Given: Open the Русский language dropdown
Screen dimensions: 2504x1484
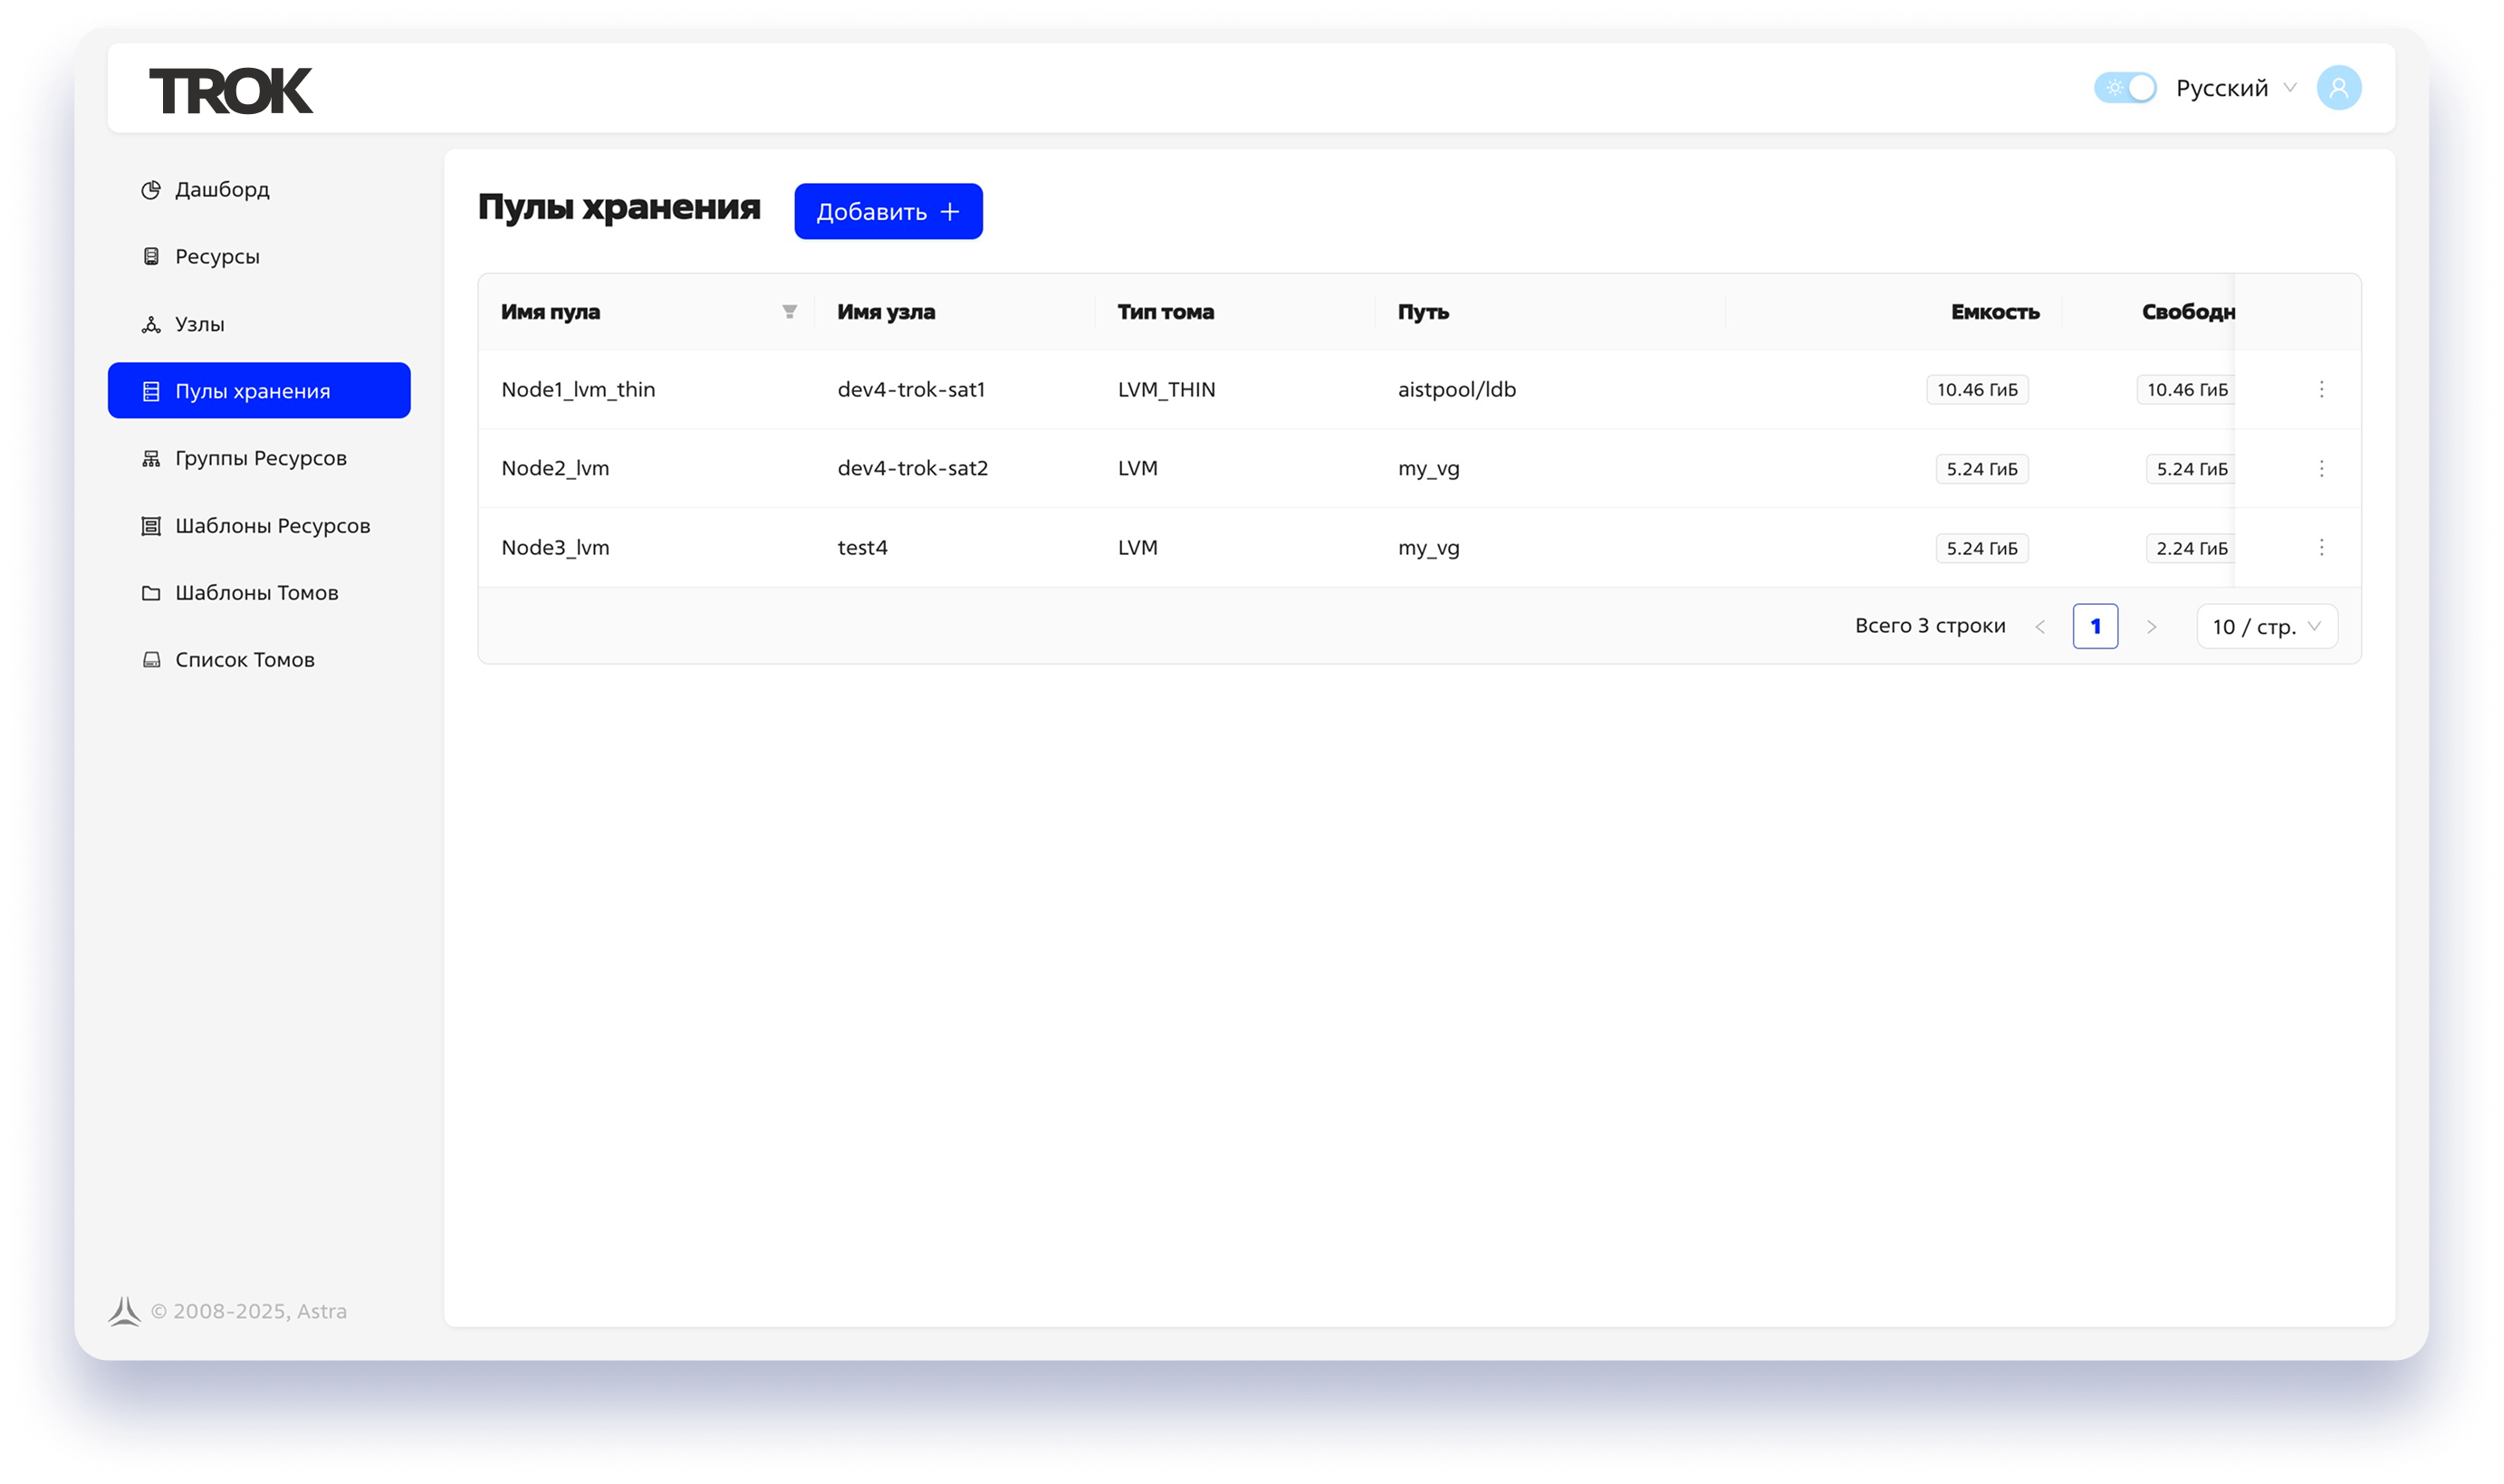Looking at the screenshot, I should coord(2235,88).
